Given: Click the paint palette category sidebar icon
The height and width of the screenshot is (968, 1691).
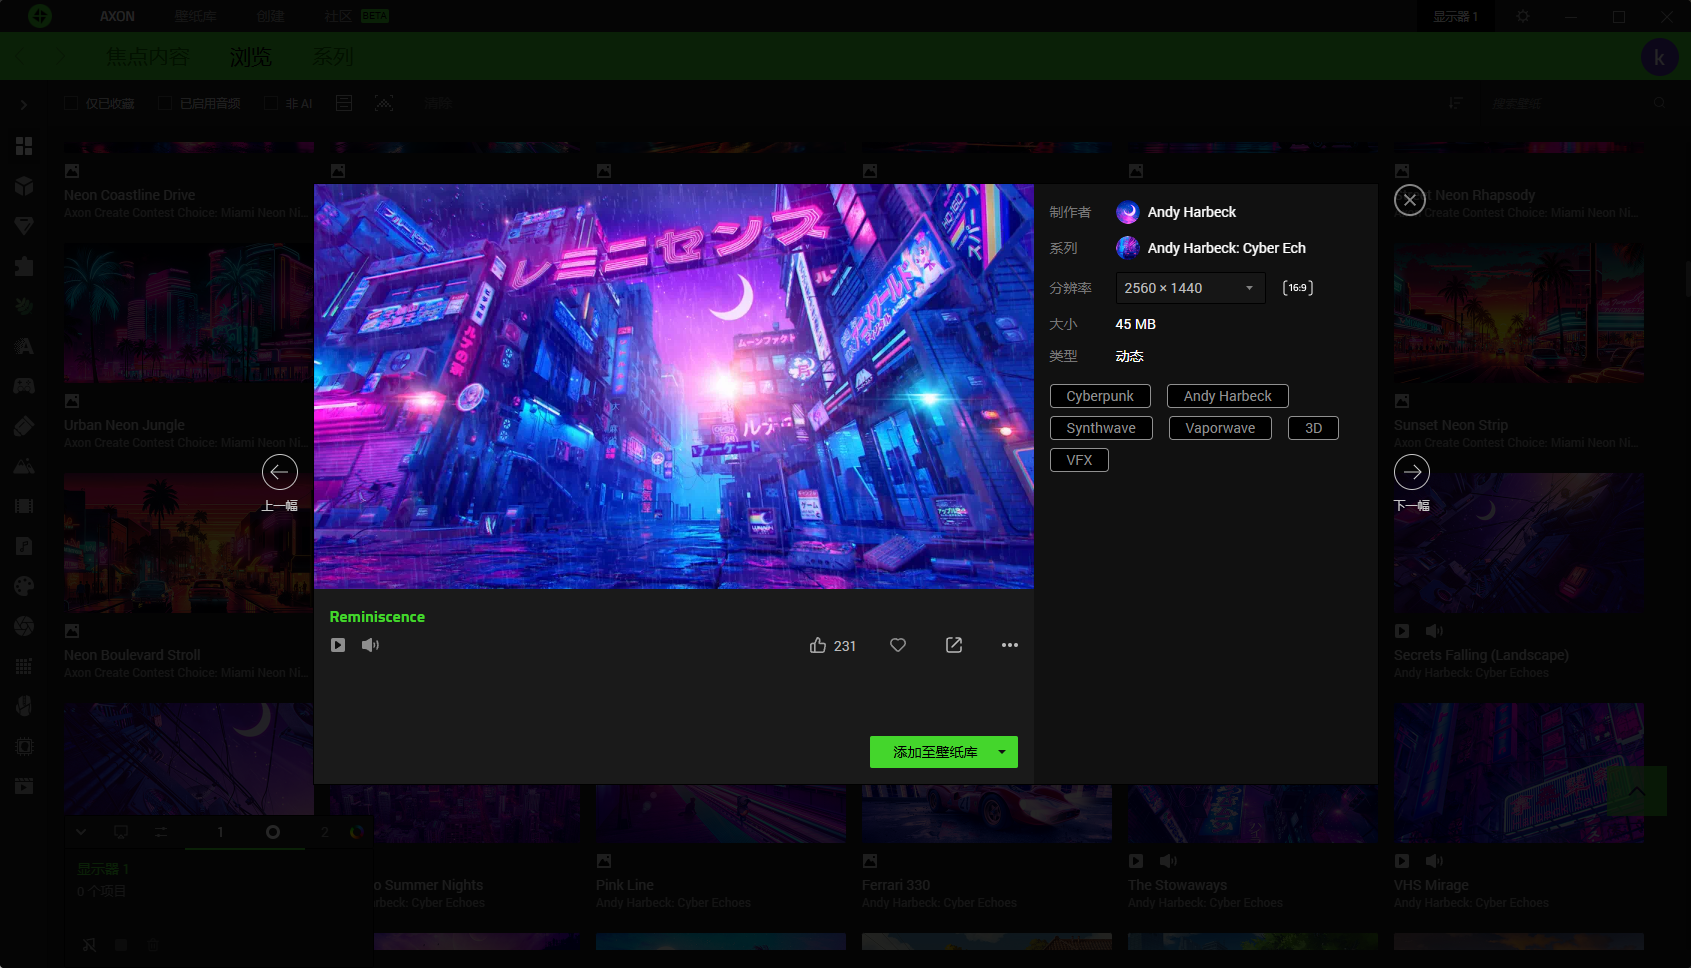Looking at the screenshot, I should pos(24,586).
